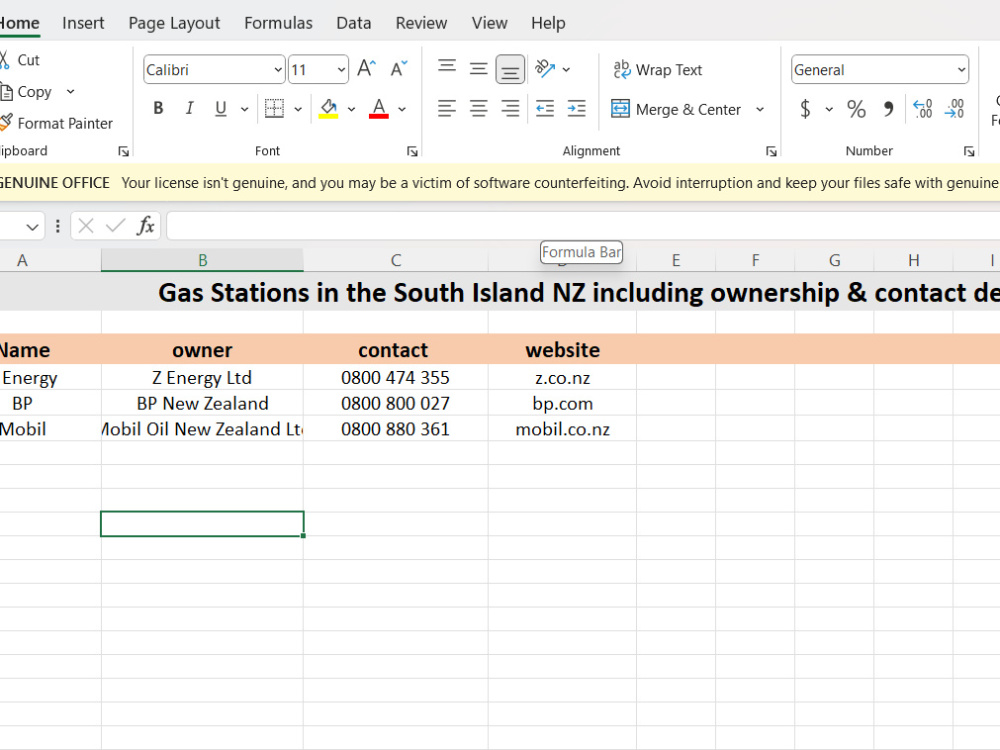Select the cell containing bp.com
The height and width of the screenshot is (750, 1000).
562,403
